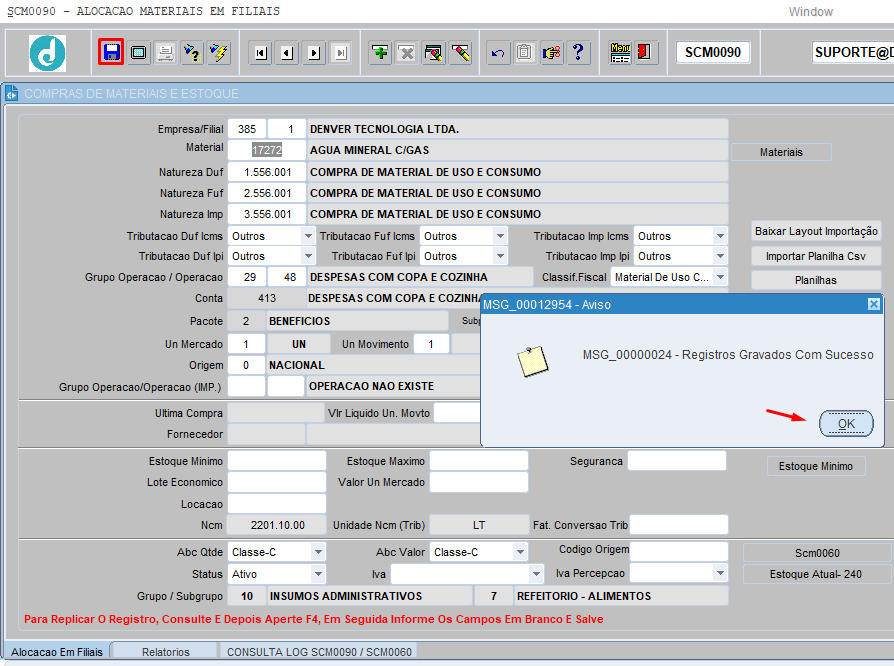Click the Save (floppy disk) toolbar icon

coord(111,52)
